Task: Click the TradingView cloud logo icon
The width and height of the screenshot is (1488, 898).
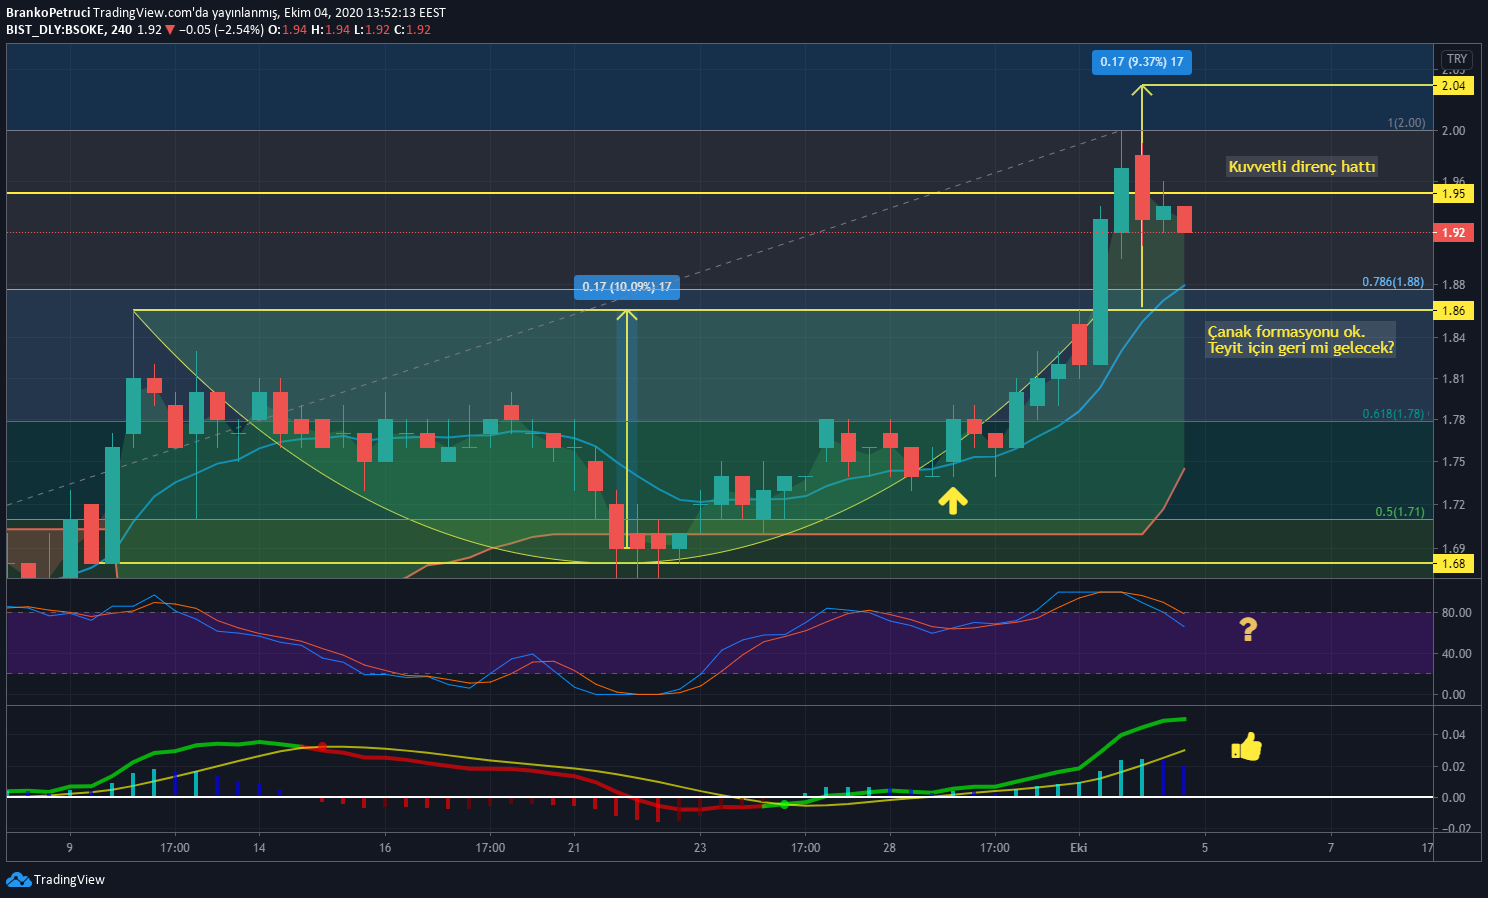Action: (18, 880)
